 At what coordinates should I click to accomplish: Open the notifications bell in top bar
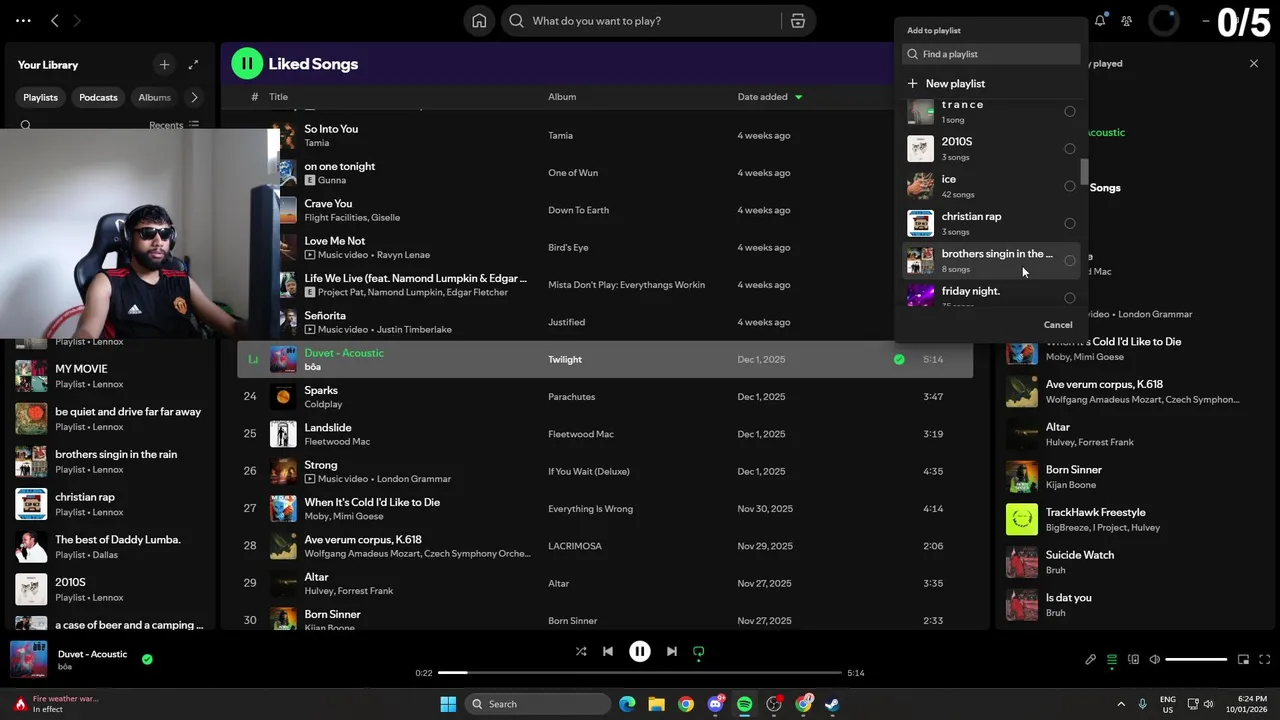point(1100,21)
